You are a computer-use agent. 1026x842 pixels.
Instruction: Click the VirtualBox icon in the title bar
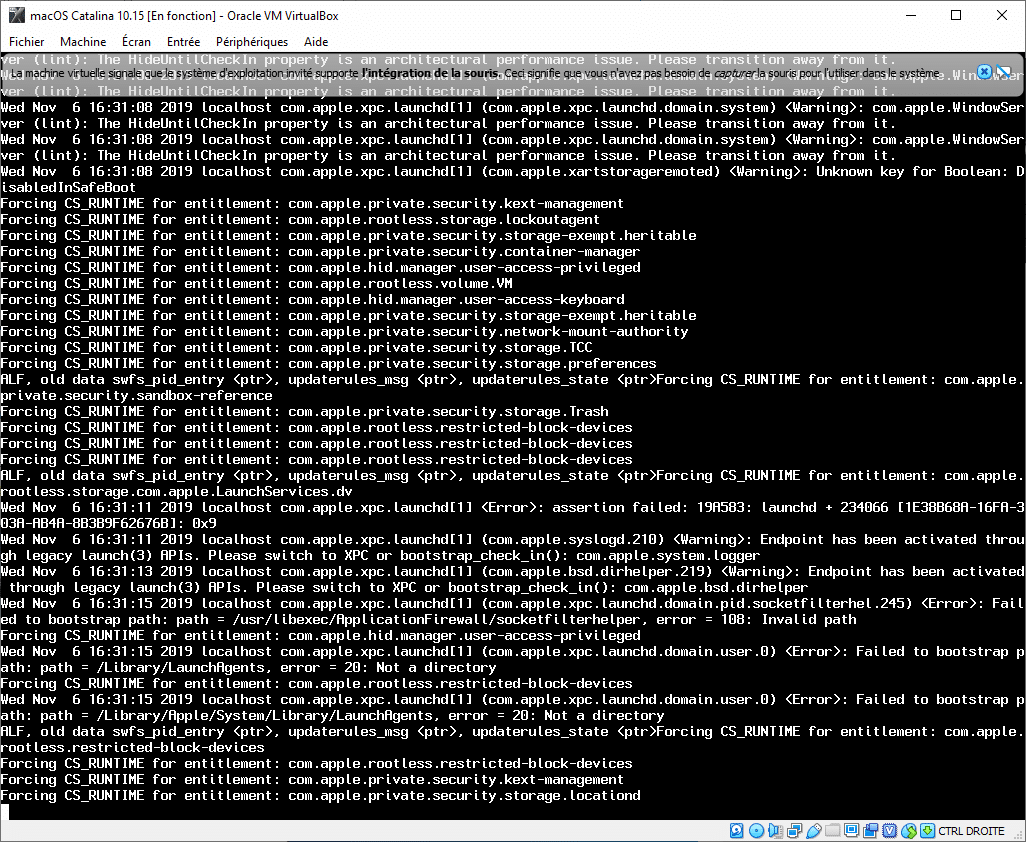[16, 15]
